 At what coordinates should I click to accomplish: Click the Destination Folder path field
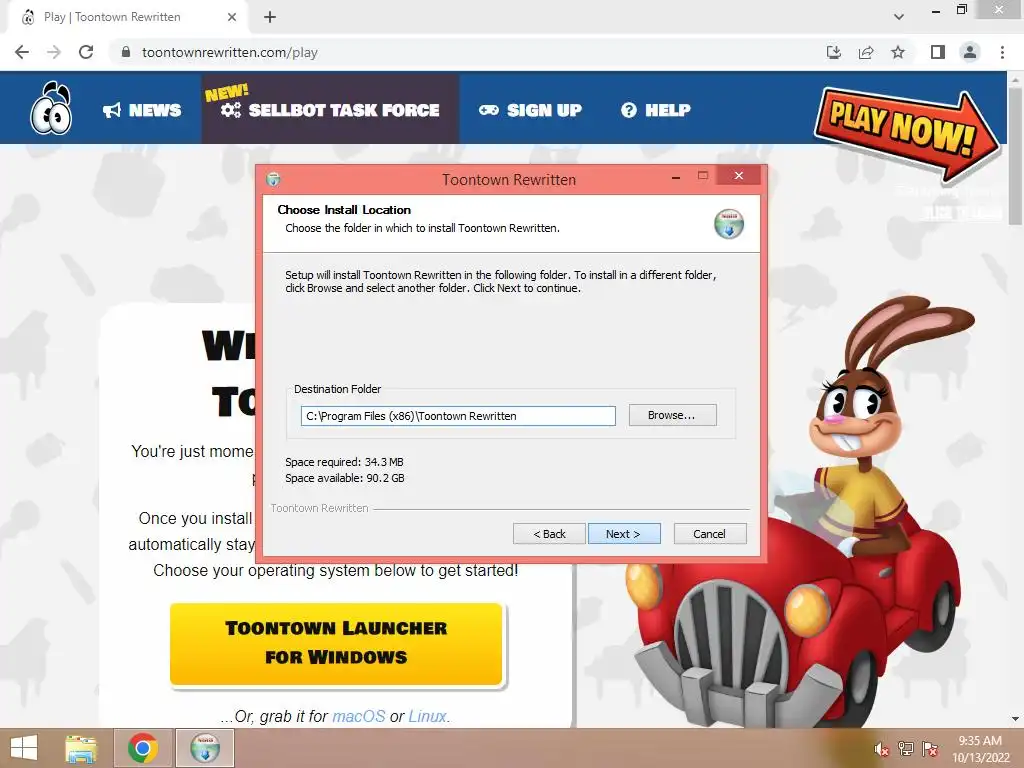458,416
